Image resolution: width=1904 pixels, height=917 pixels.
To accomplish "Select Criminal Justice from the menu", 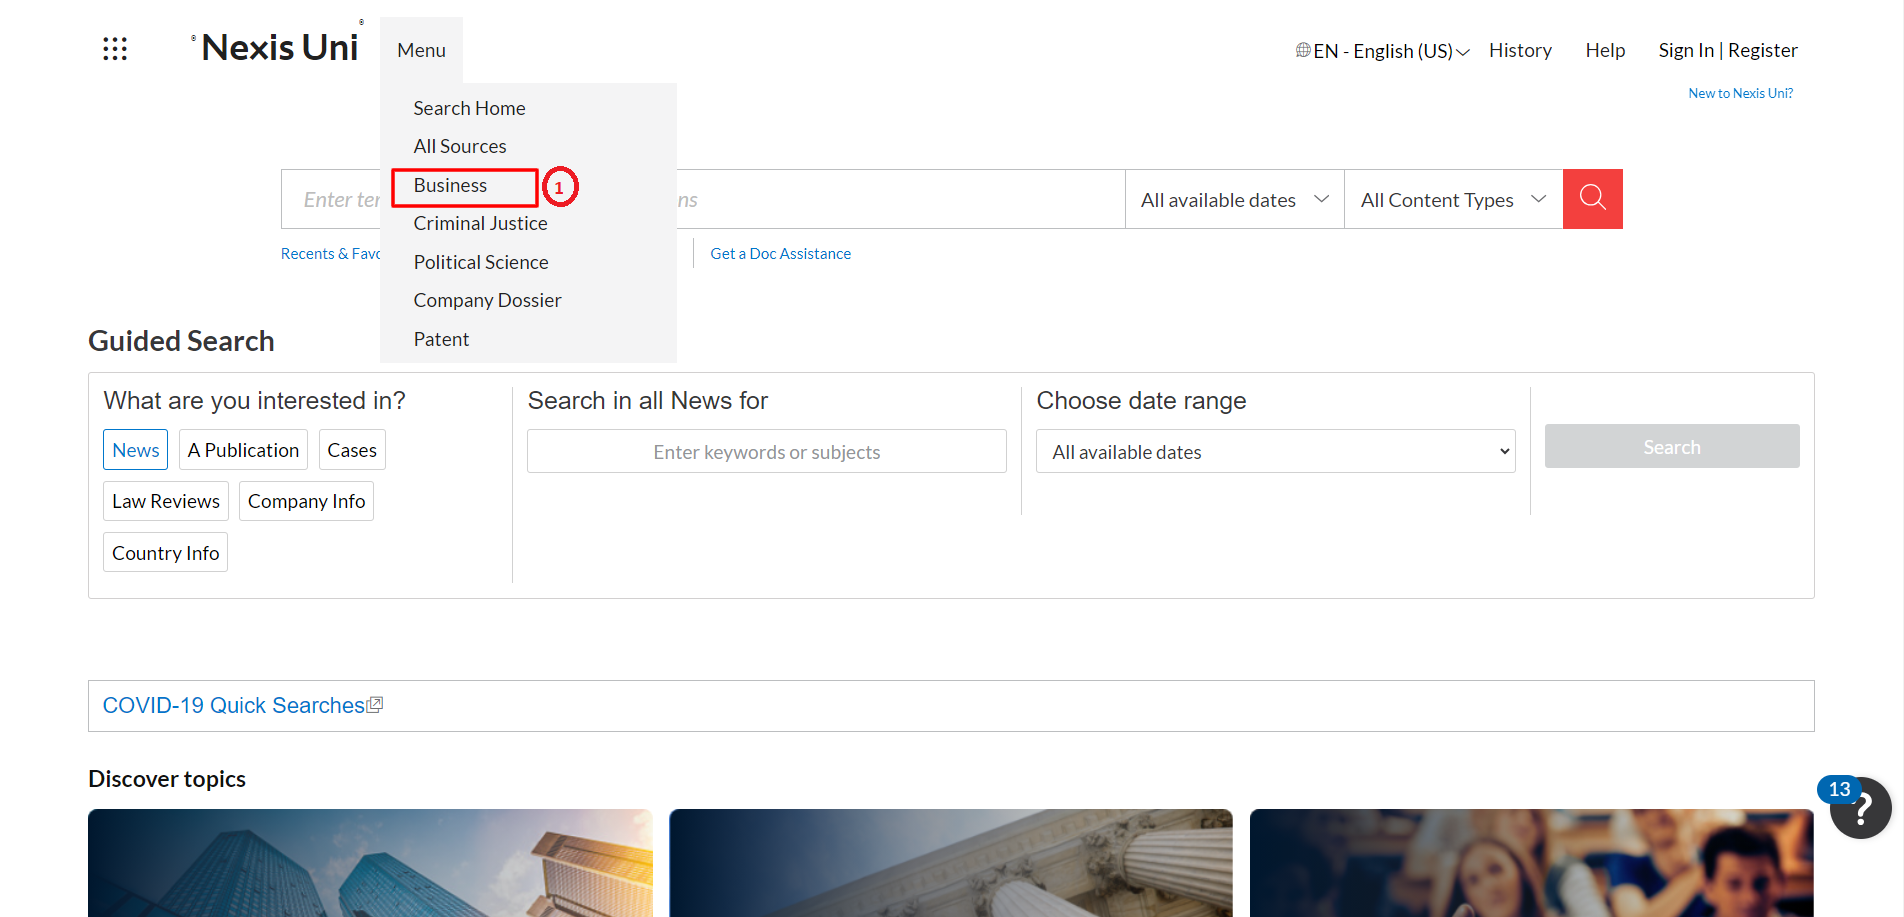I will (x=480, y=223).
